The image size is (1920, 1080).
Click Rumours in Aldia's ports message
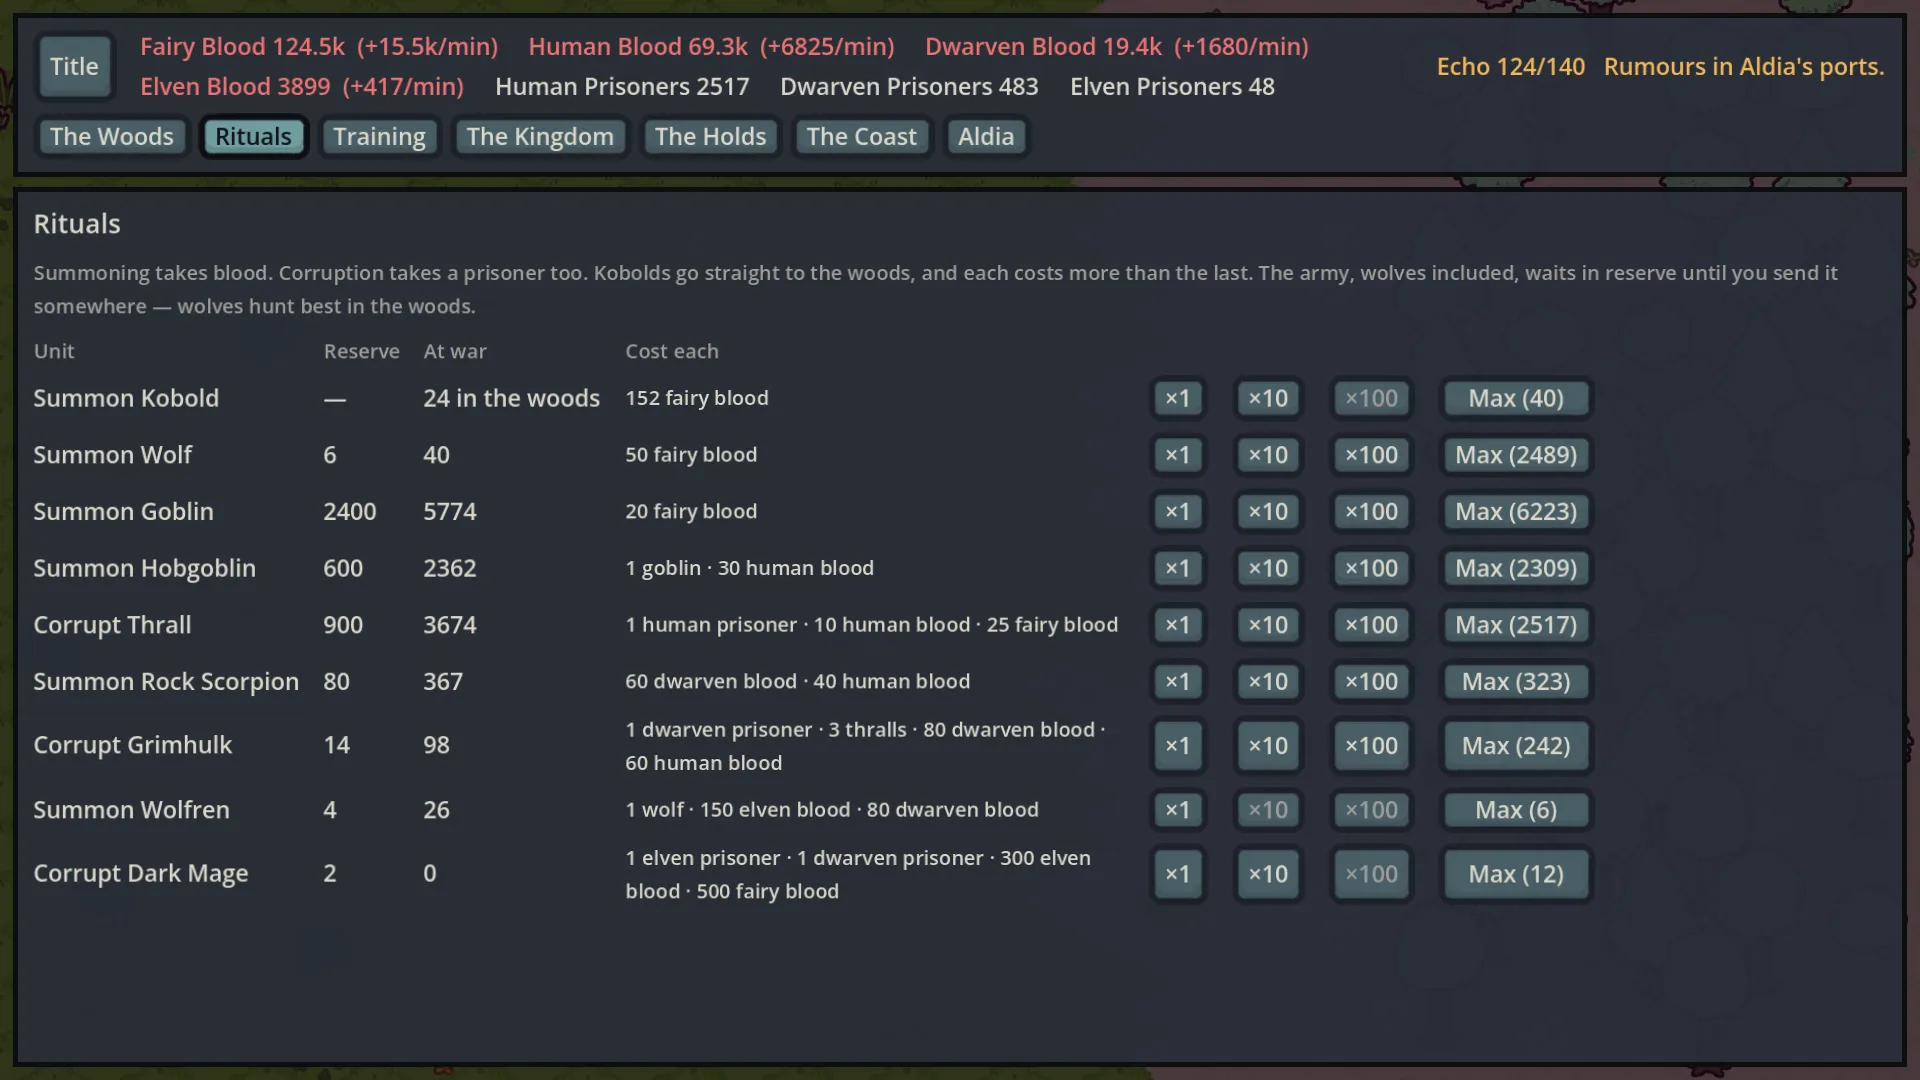tap(1743, 67)
